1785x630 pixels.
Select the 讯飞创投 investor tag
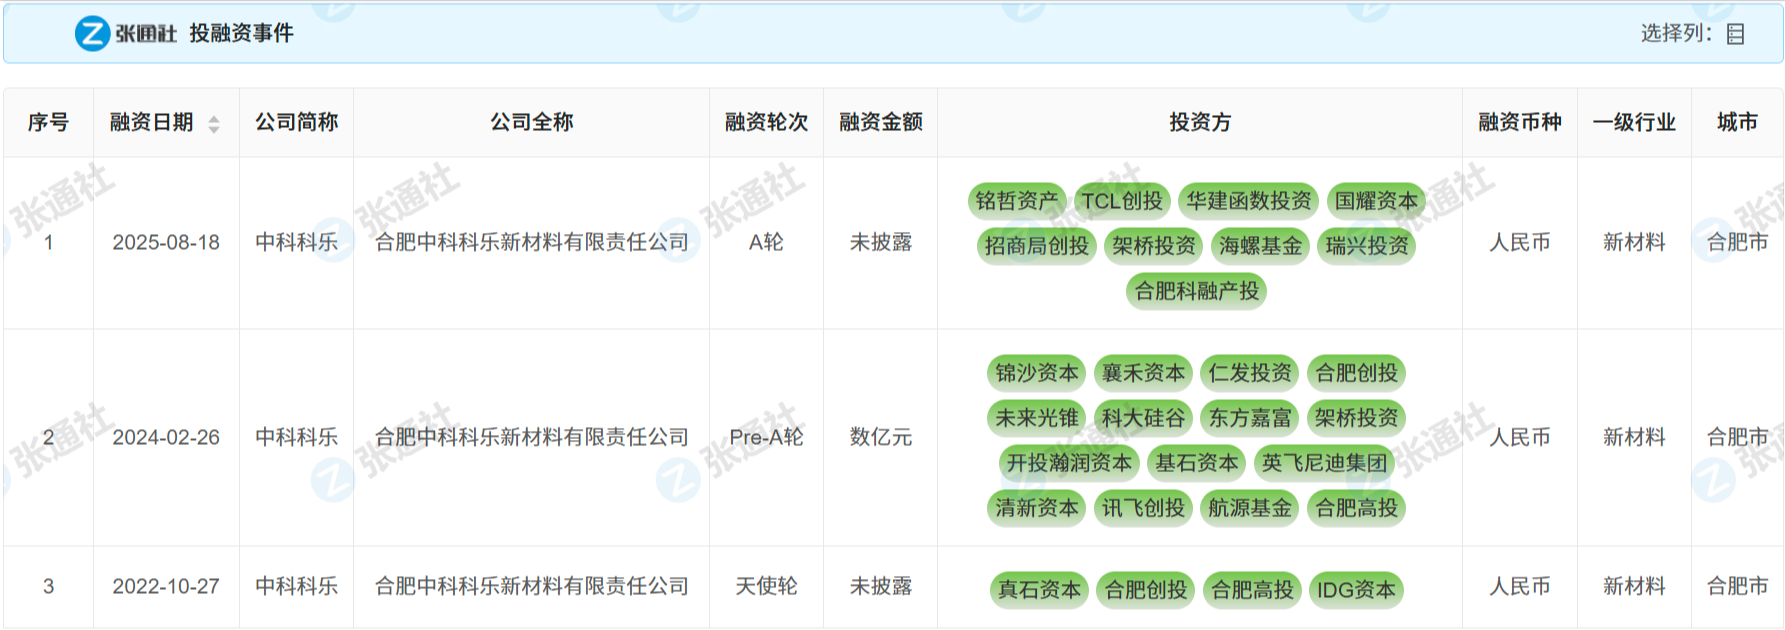click(1143, 508)
